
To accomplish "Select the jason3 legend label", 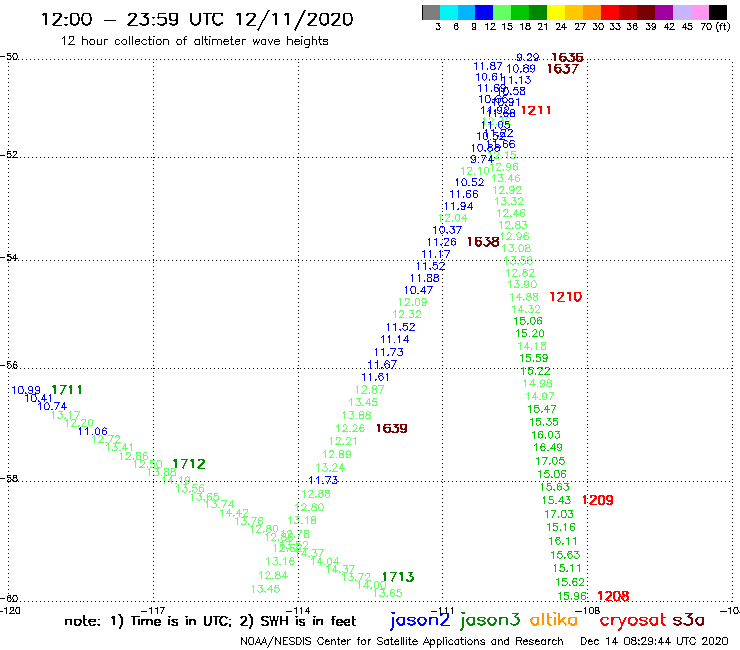I will click(x=490, y=620).
